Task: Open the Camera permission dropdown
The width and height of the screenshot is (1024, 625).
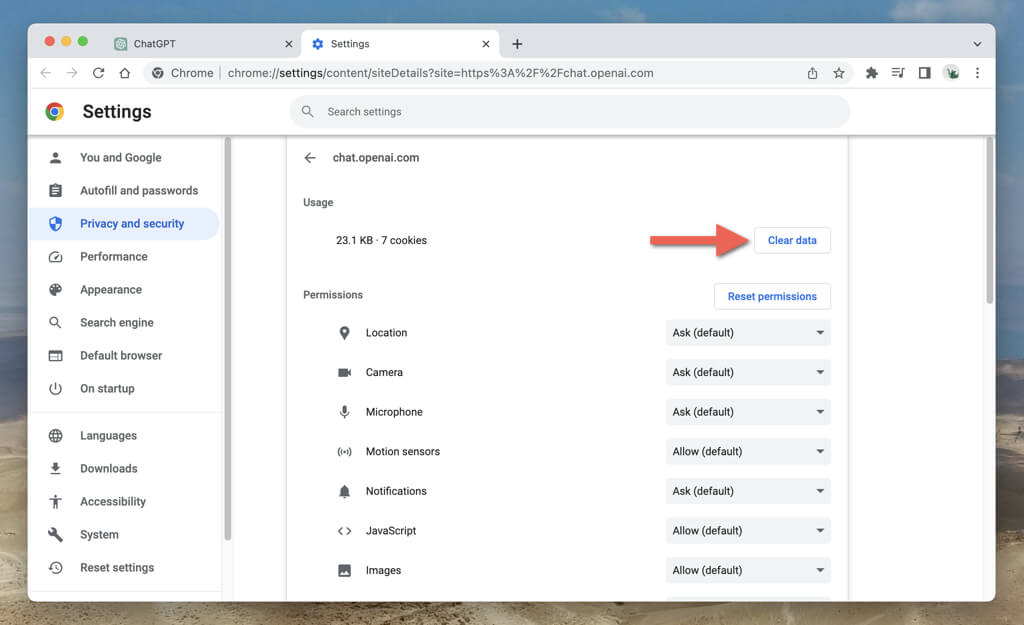Action: click(748, 372)
